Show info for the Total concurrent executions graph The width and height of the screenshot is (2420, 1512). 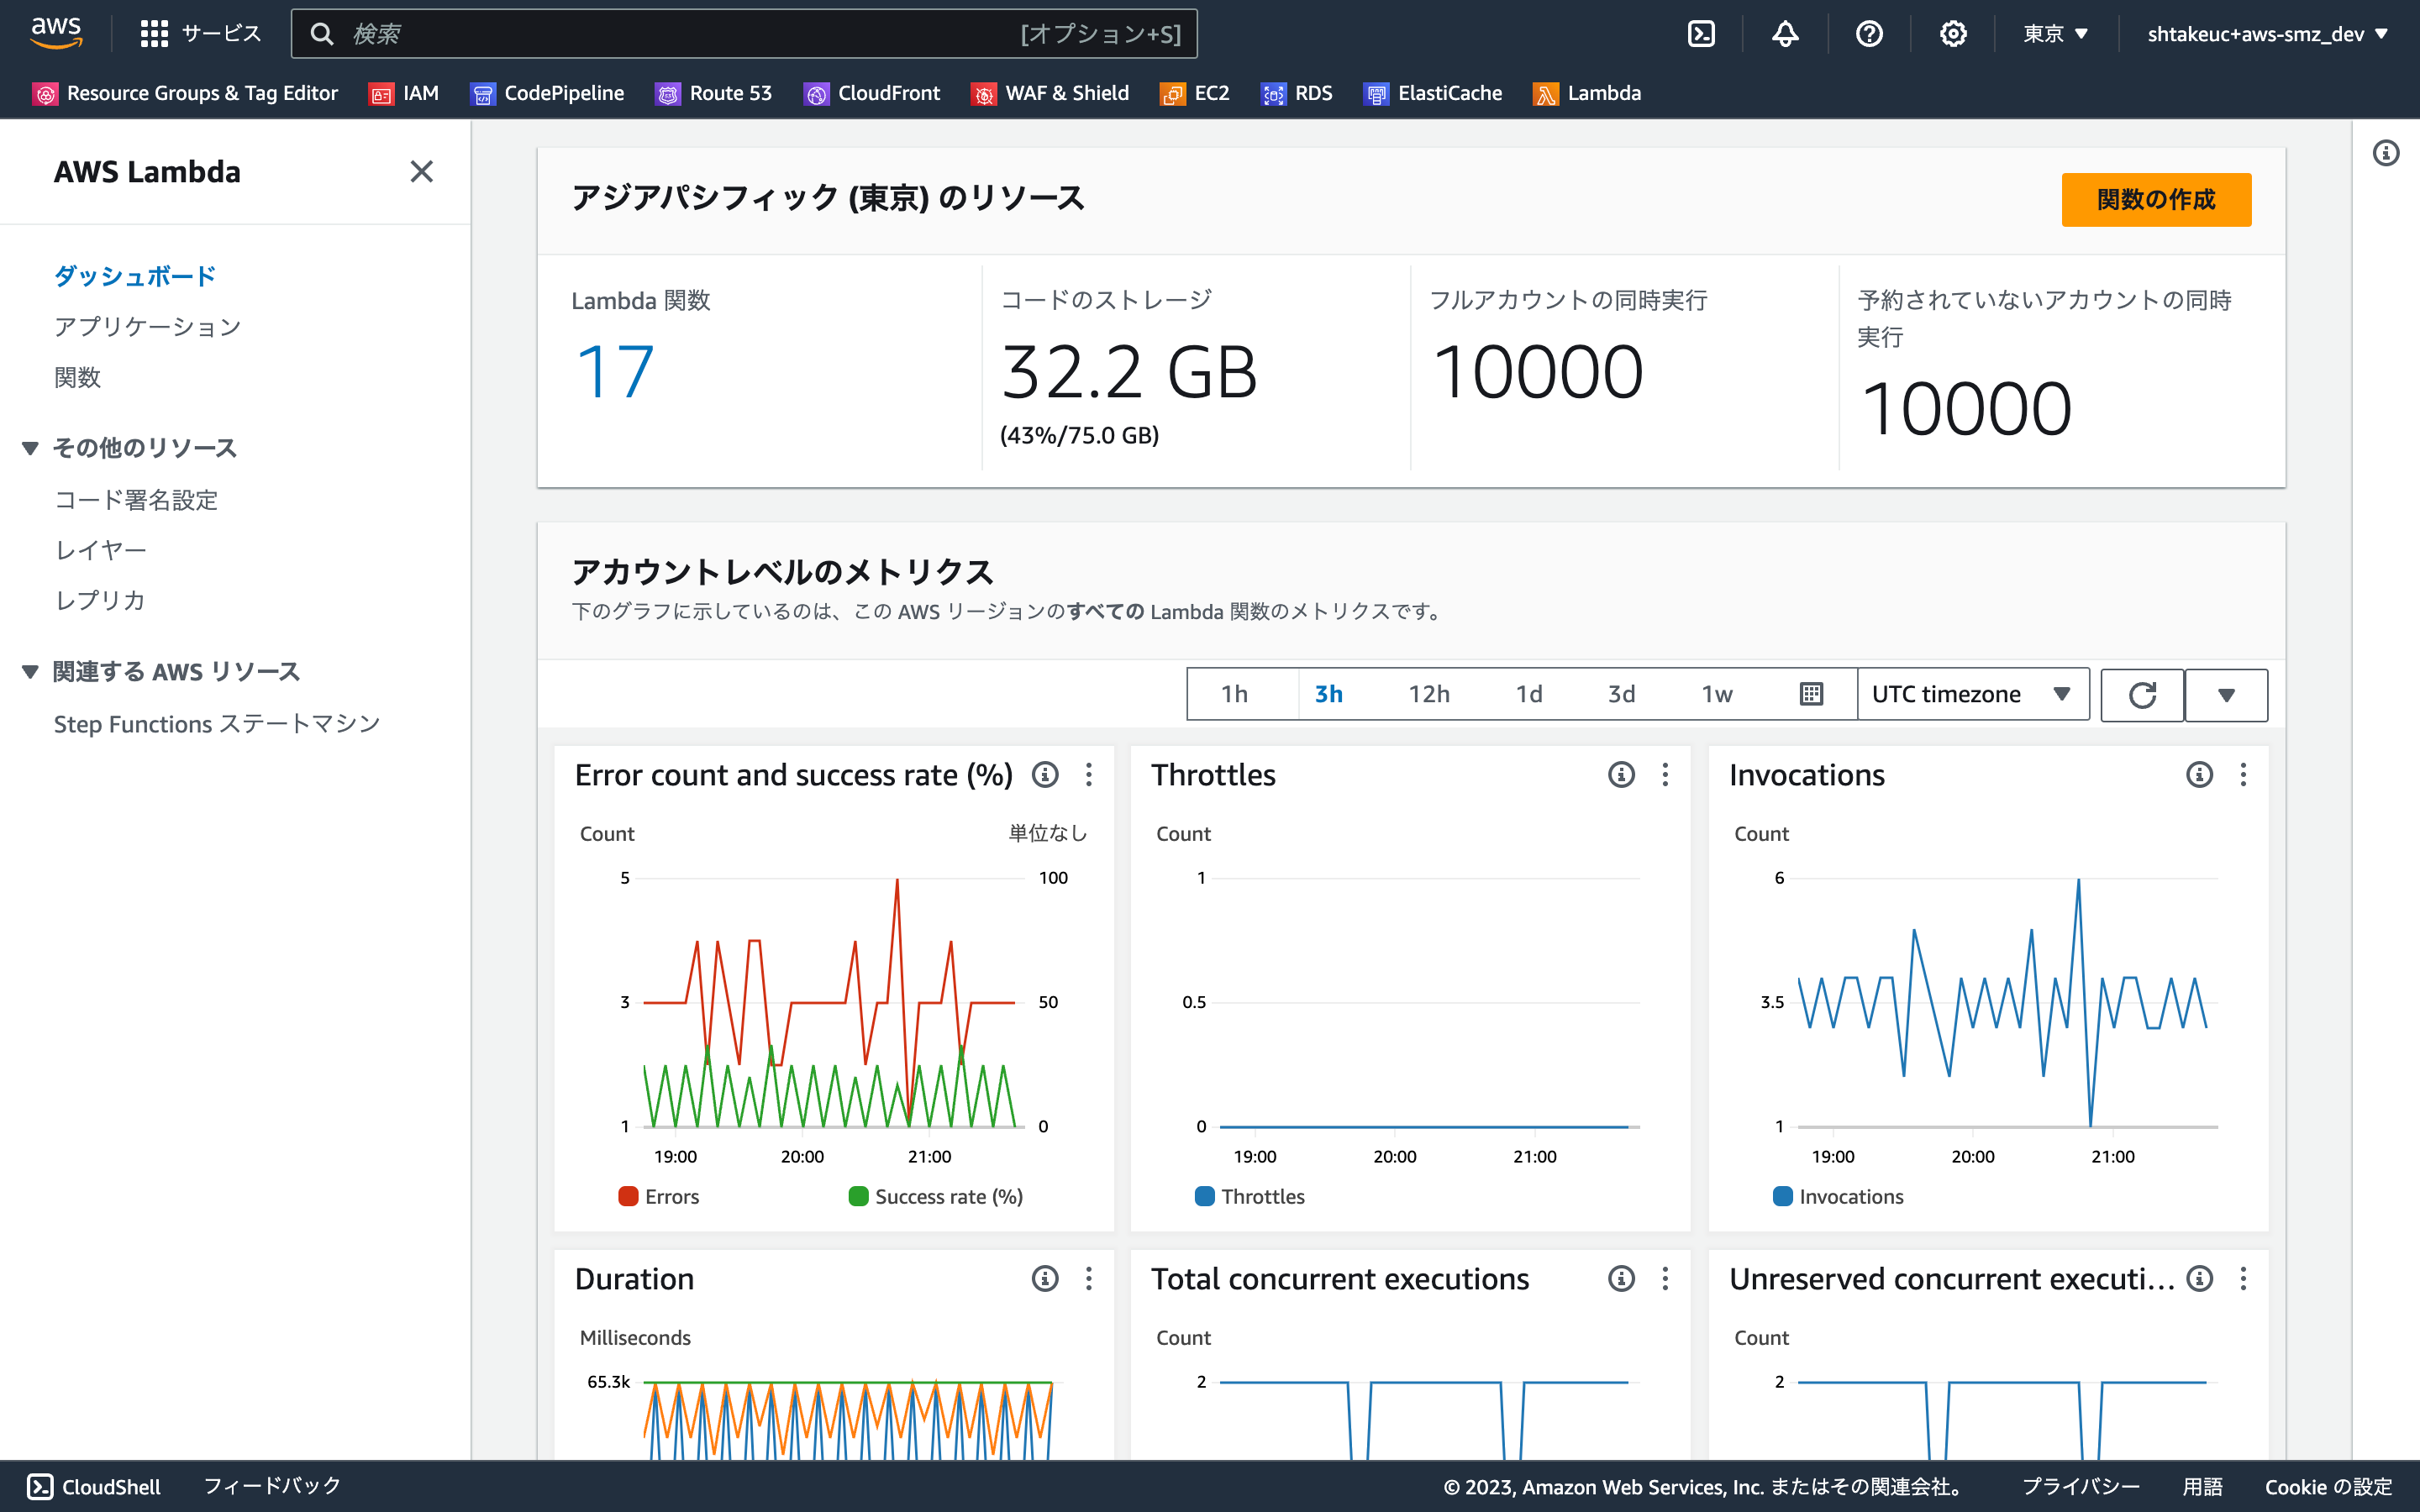(x=1621, y=1279)
